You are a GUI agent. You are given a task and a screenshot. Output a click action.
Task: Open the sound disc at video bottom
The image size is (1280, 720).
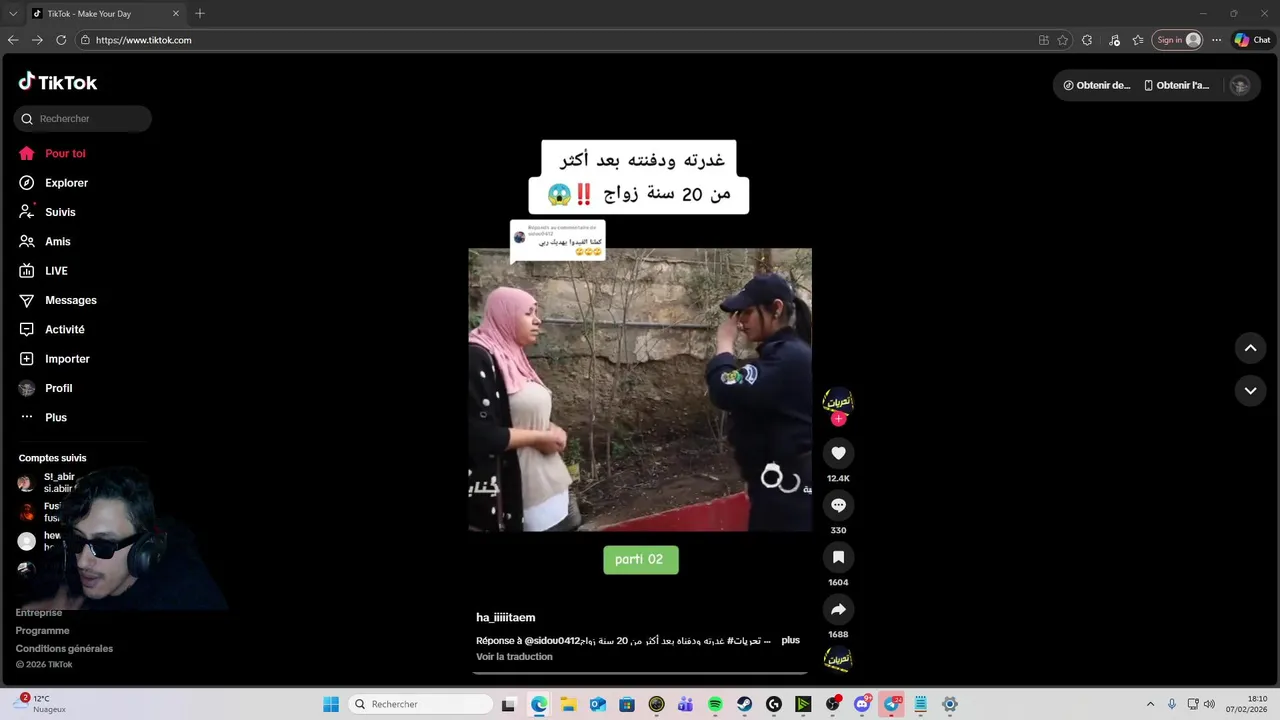pos(838,659)
